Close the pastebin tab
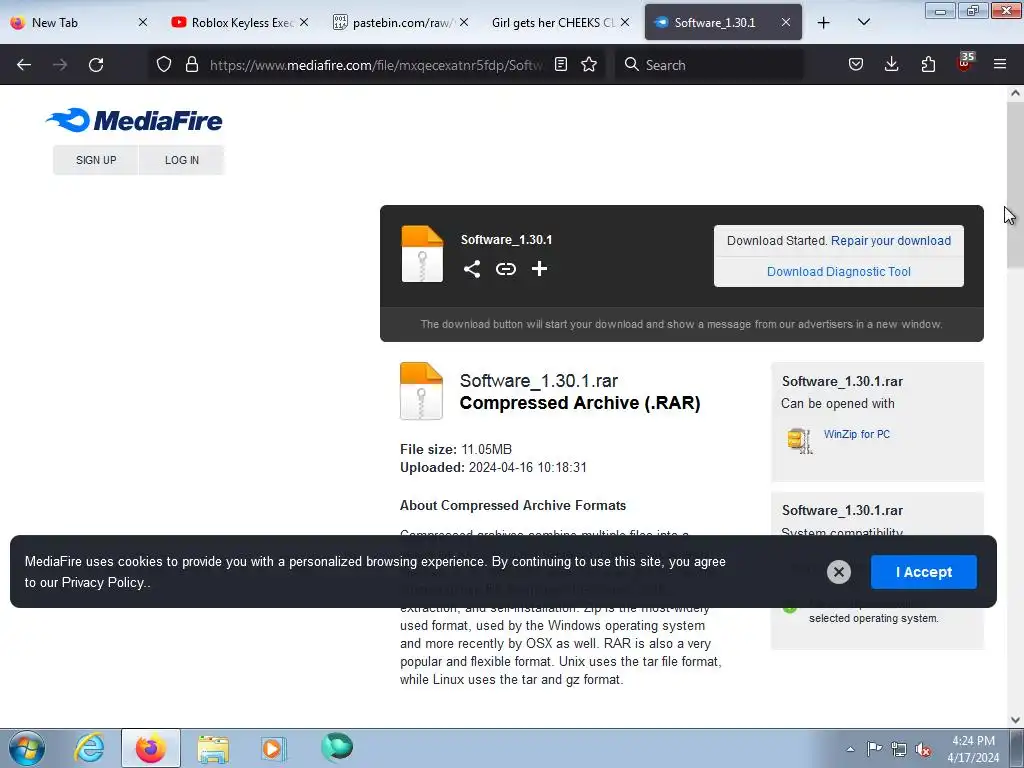The width and height of the screenshot is (1024, 768). point(464,22)
